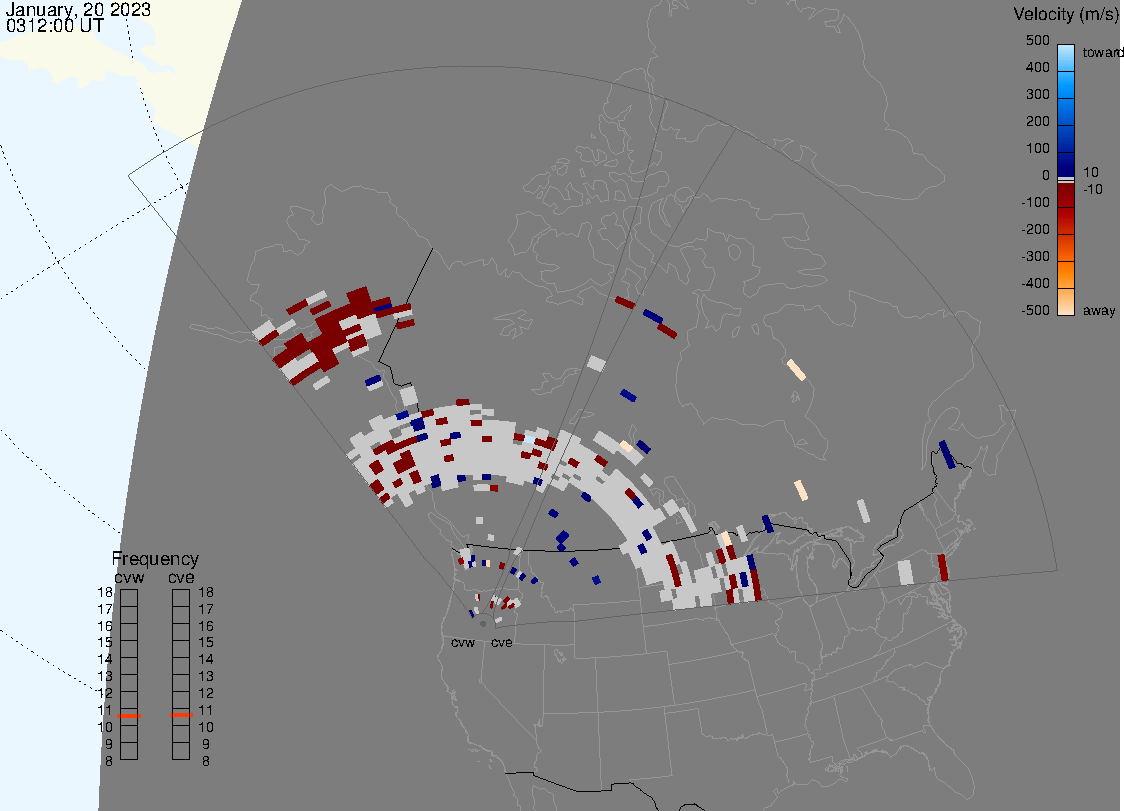
Task: Click the 'Frequency' legend heading
Action: pos(155,559)
